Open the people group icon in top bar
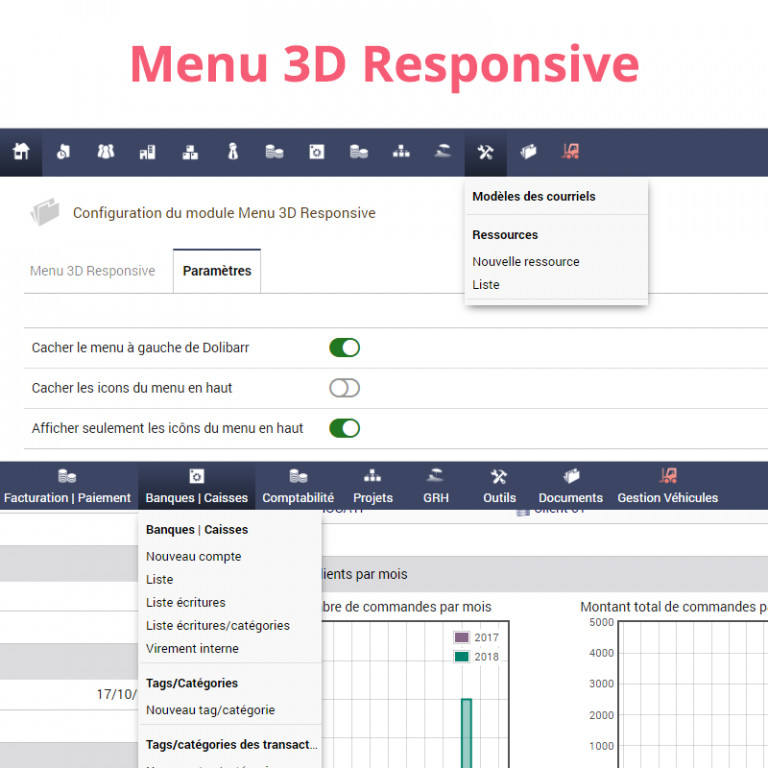Image resolution: width=768 pixels, height=768 pixels. tap(105, 152)
